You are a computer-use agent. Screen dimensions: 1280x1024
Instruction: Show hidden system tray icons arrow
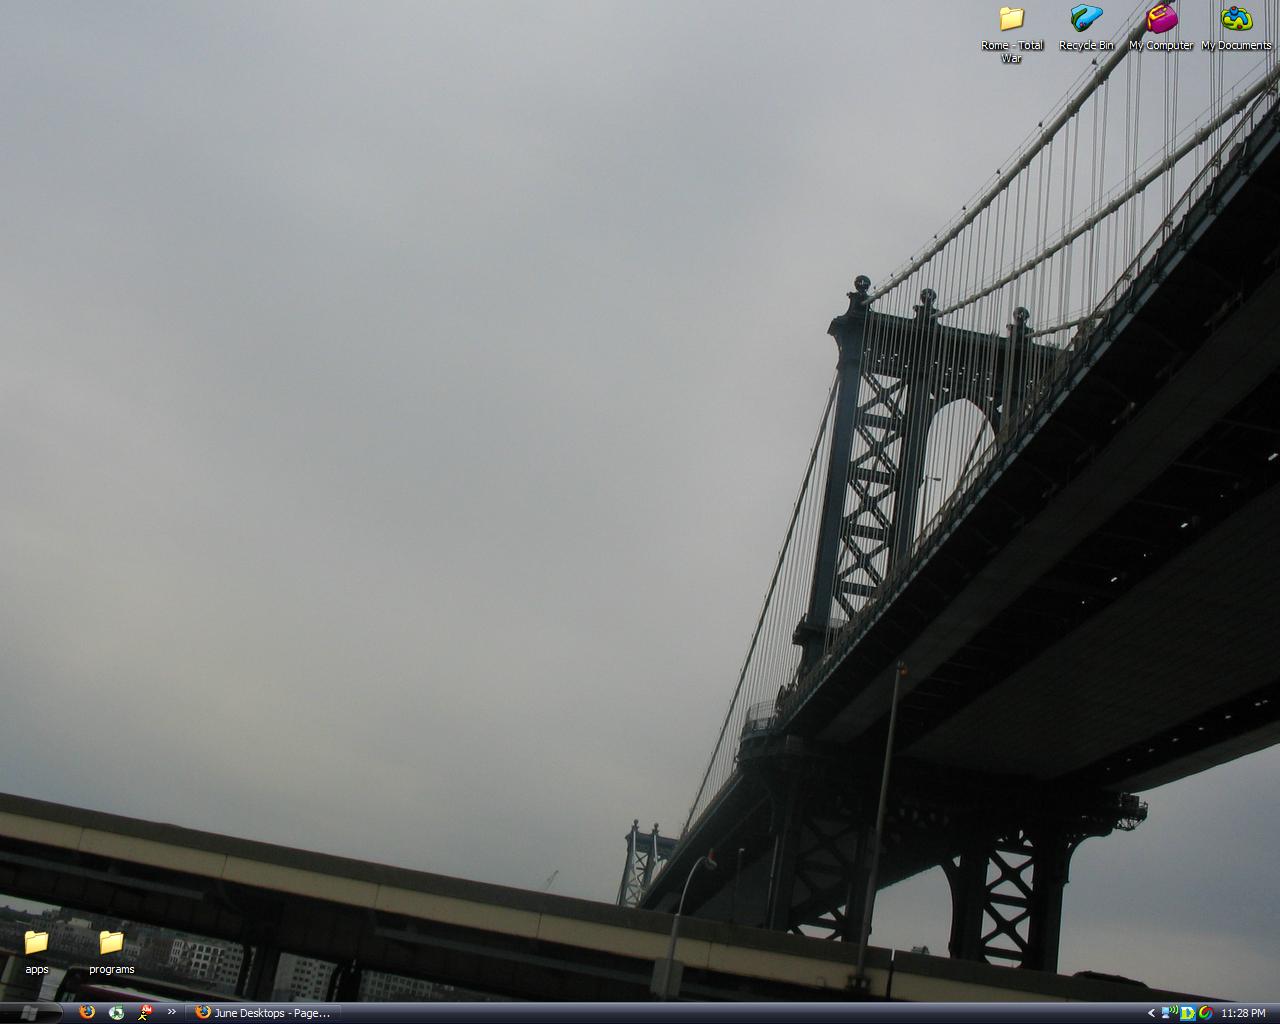(1151, 1013)
